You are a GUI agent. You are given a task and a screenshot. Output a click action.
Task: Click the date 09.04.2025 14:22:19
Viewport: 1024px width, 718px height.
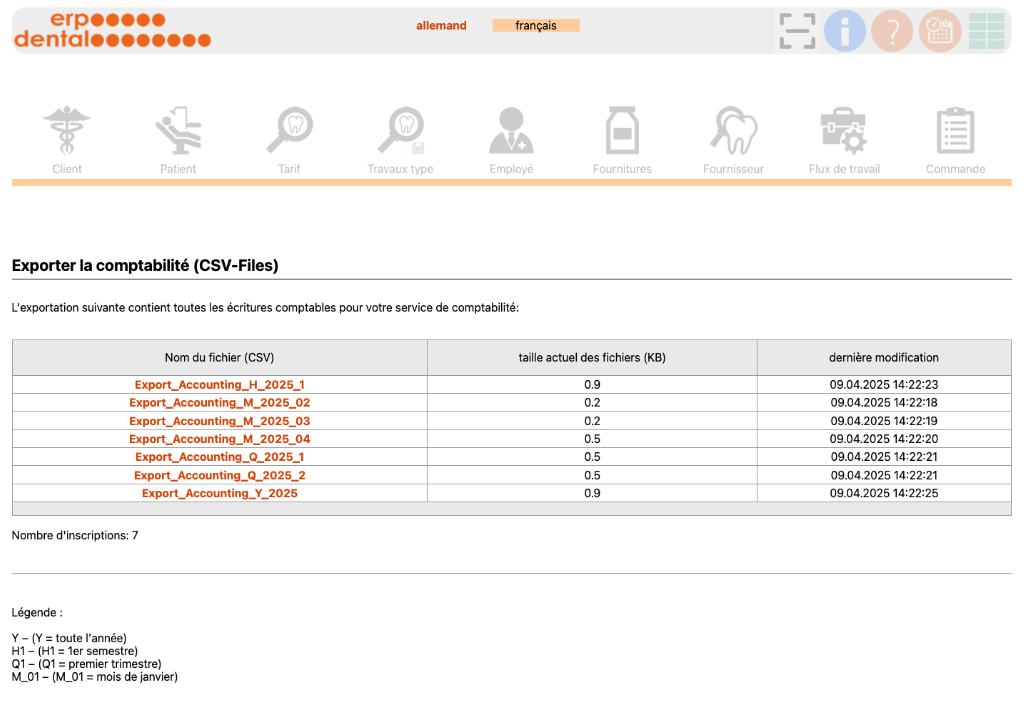click(x=884, y=421)
